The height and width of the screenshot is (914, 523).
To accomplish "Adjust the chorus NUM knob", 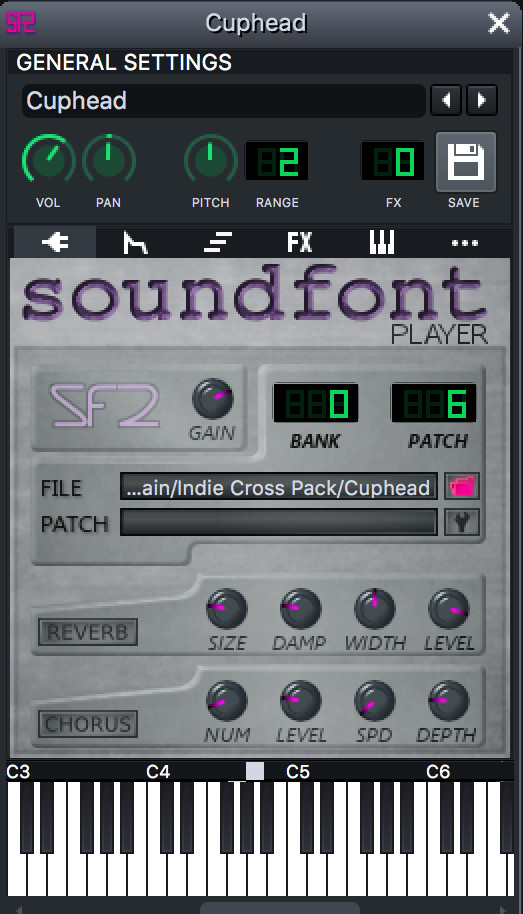I will 226,700.
